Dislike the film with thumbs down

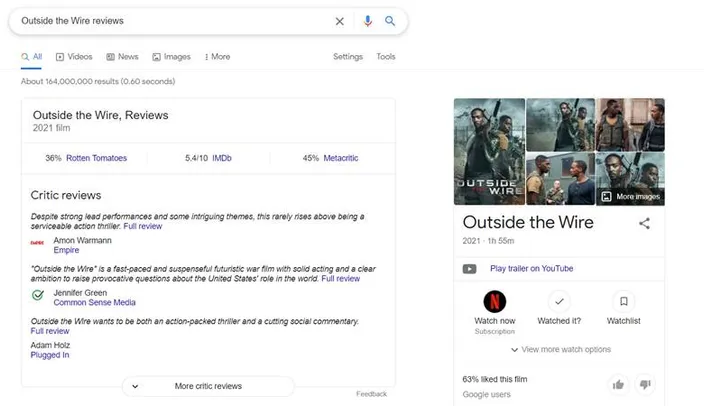point(645,384)
